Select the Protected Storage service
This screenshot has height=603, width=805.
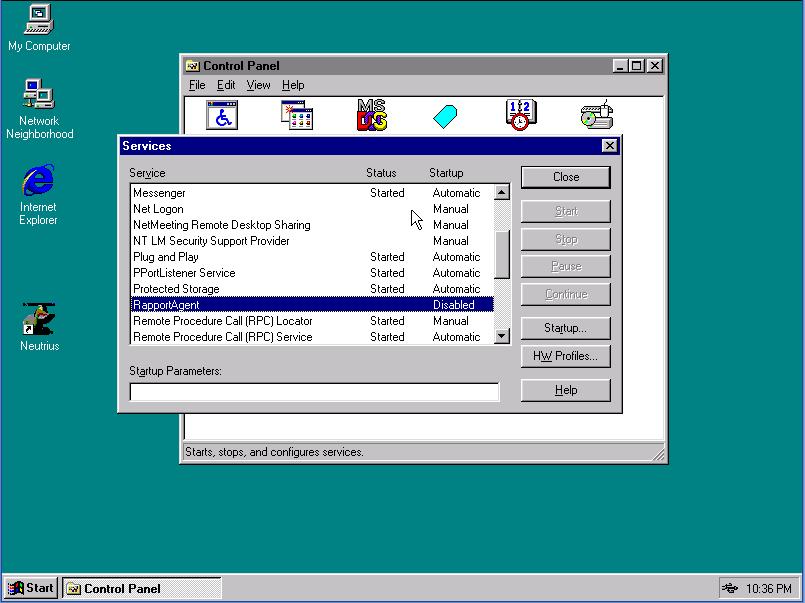[x=312, y=288]
